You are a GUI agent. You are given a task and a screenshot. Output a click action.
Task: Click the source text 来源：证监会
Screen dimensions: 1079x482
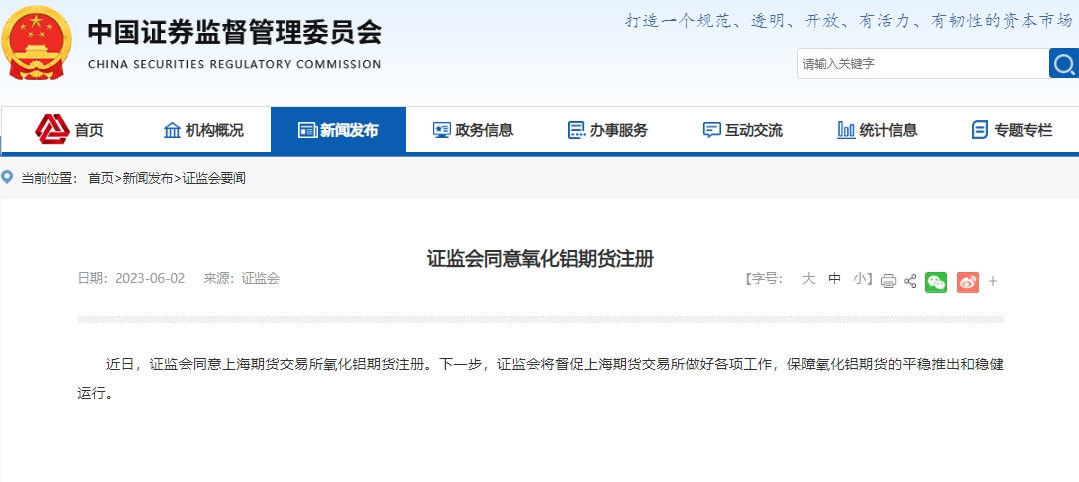pyautogui.click(x=242, y=279)
